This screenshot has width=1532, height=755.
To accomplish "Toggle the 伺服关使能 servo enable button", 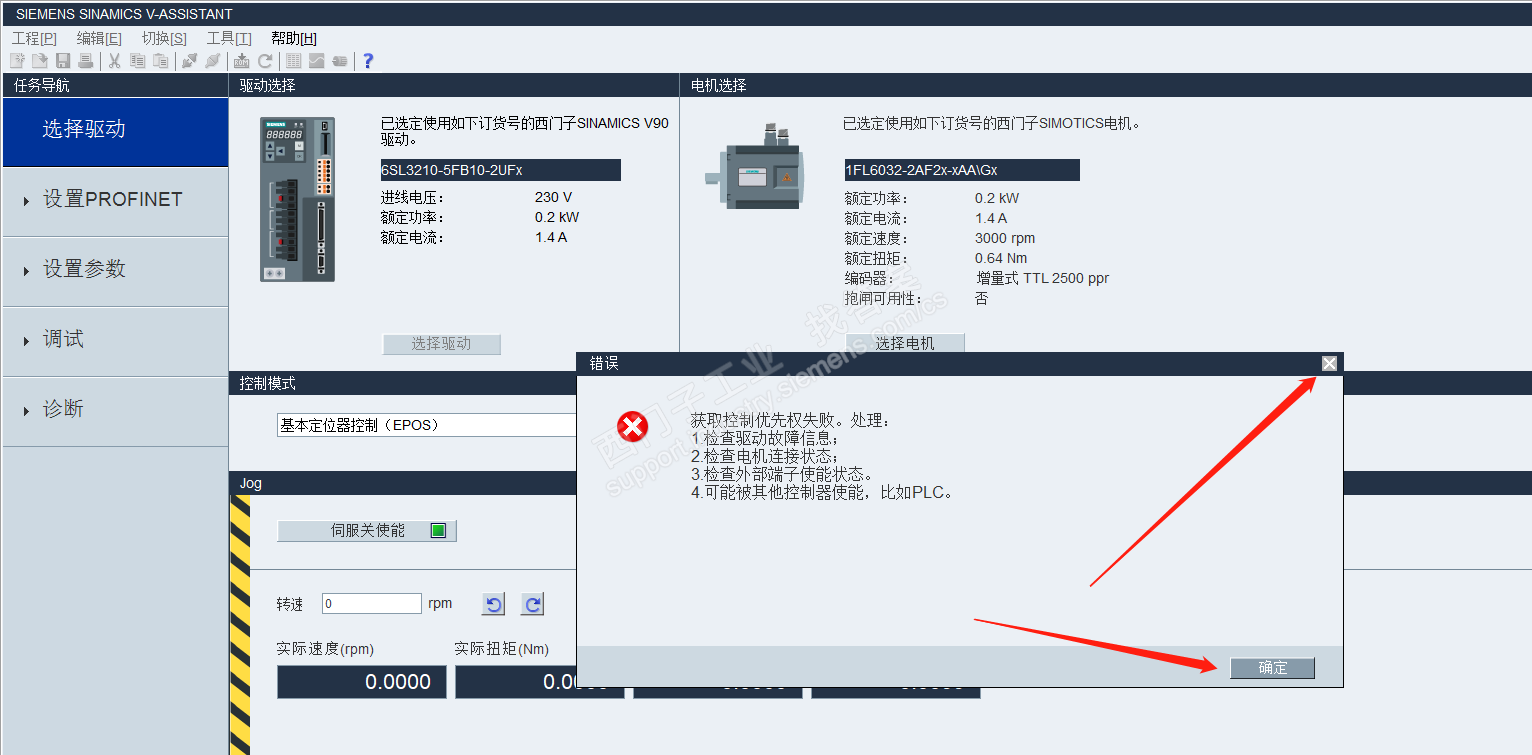I will click(x=367, y=531).
